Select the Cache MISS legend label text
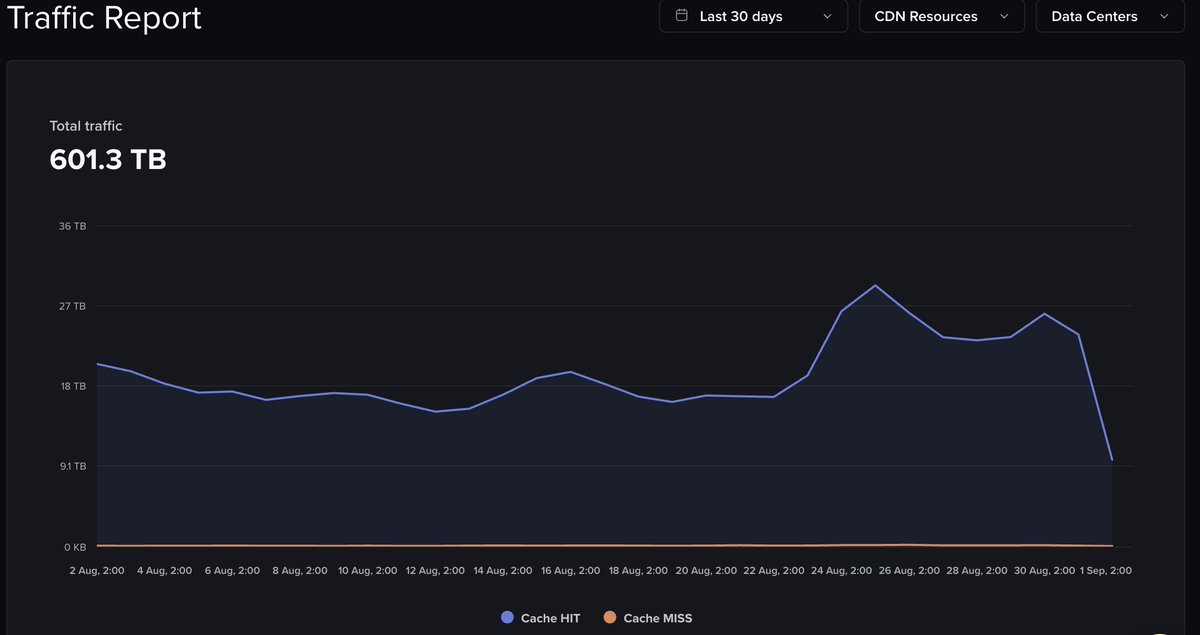The height and width of the screenshot is (635, 1200). 658,618
